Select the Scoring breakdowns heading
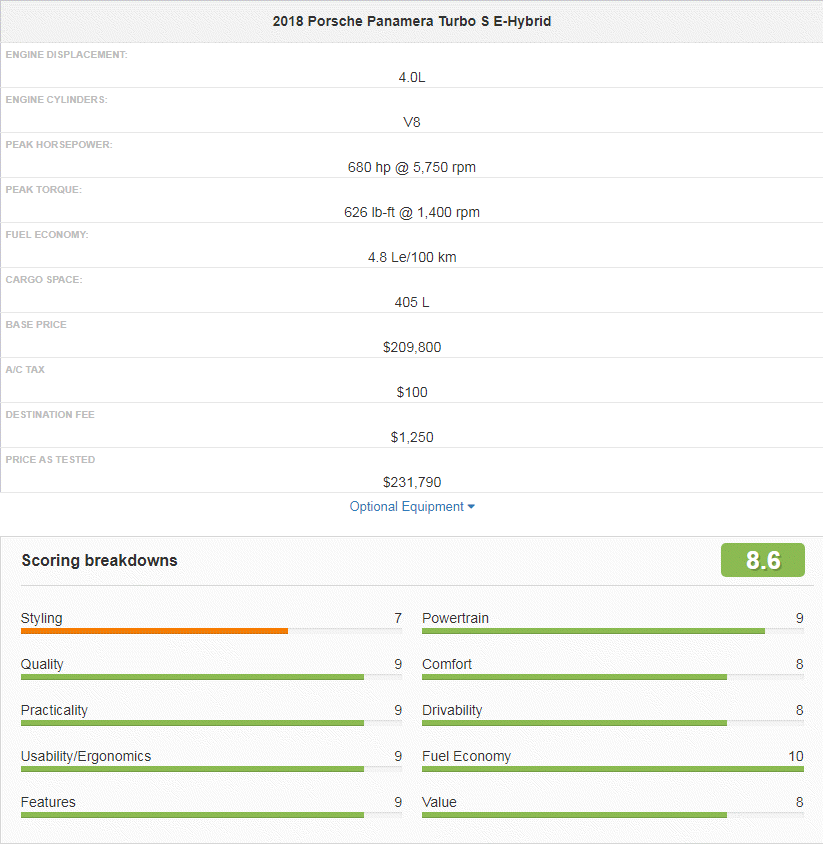 click(99, 561)
